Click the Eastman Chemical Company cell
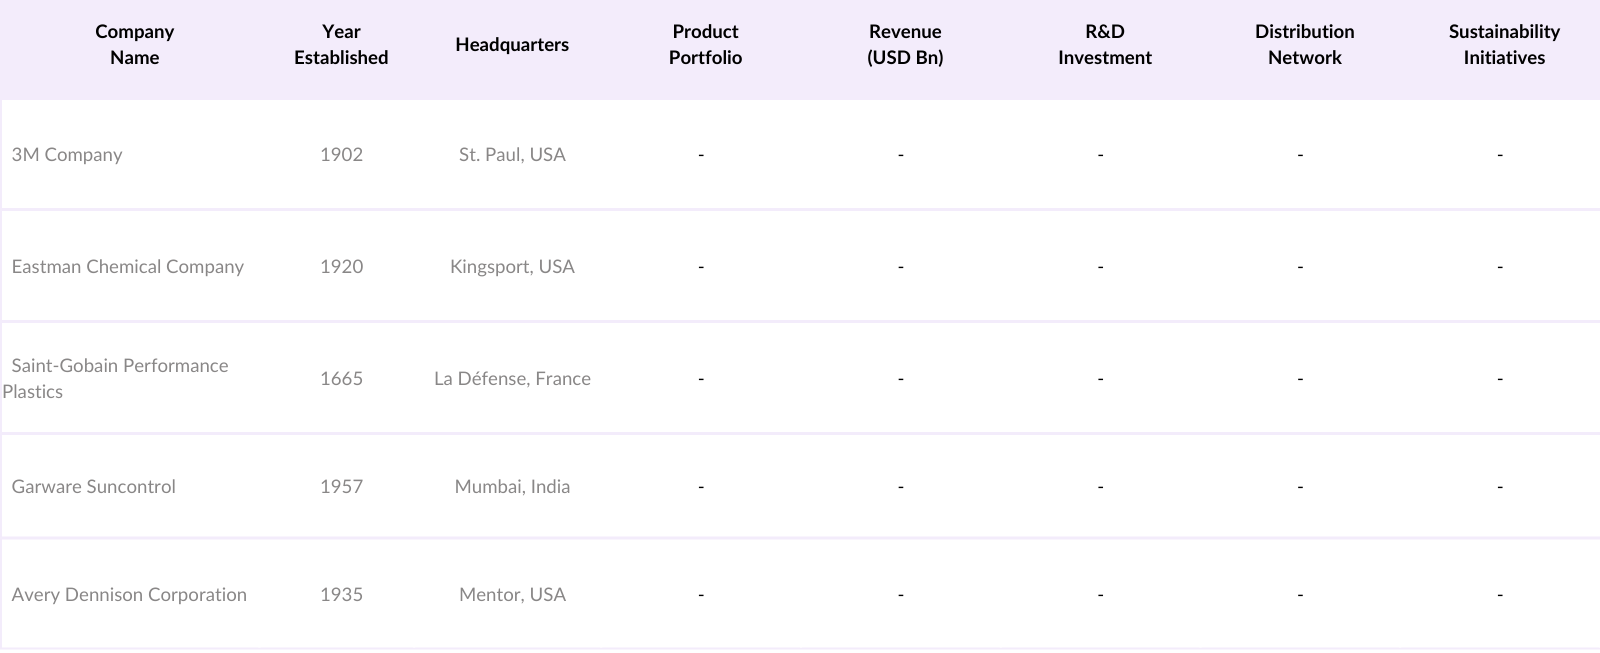The image size is (1600, 653). pyautogui.click(x=128, y=267)
